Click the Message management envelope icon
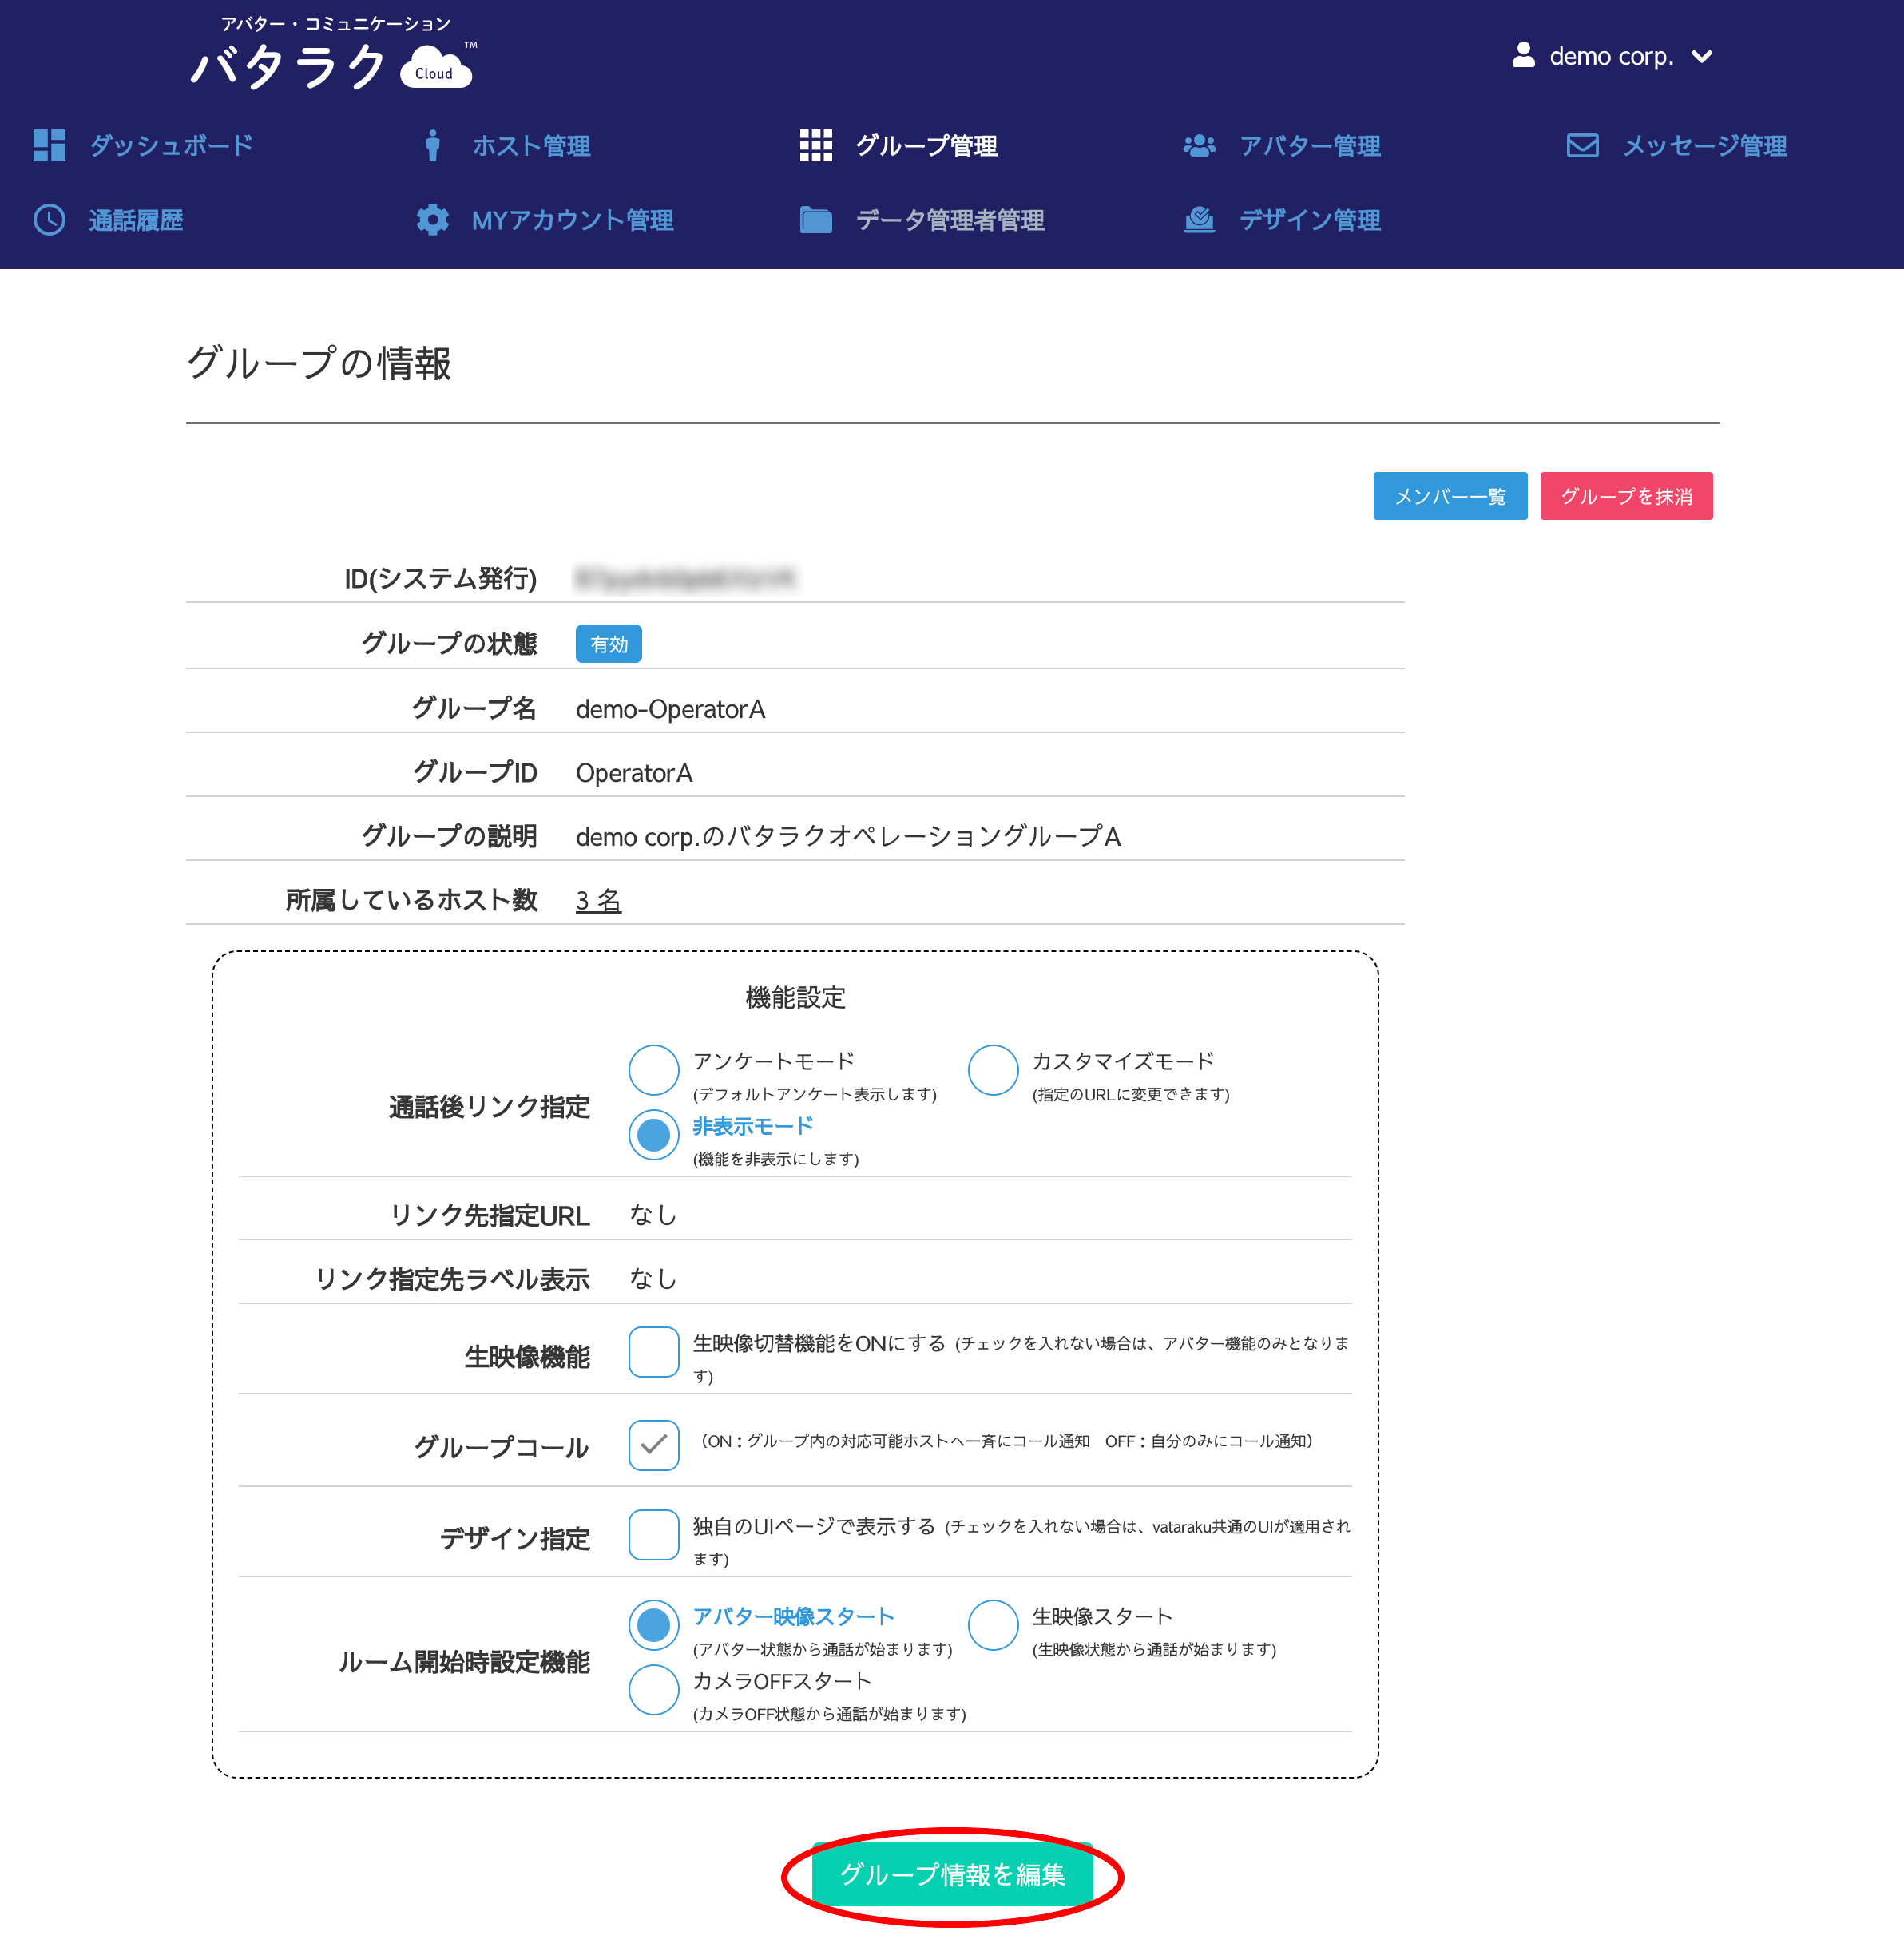This screenshot has height=1959, width=1904. (1581, 146)
